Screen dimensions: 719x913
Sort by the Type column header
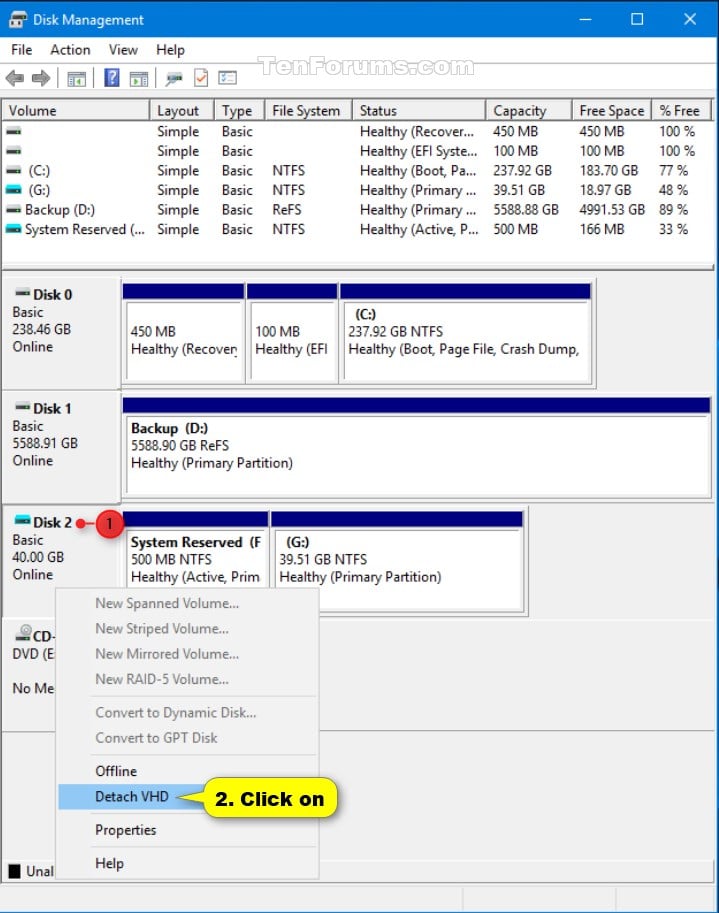coord(239,111)
